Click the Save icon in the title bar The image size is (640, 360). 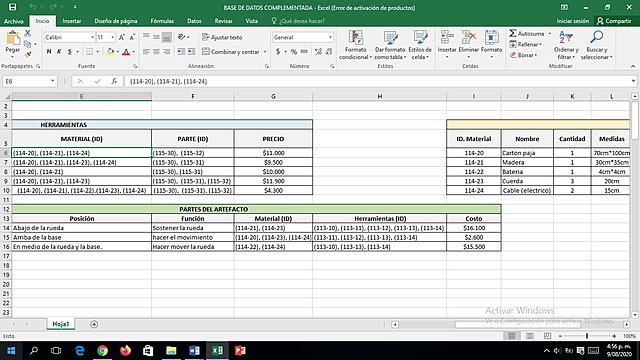[12, 7]
